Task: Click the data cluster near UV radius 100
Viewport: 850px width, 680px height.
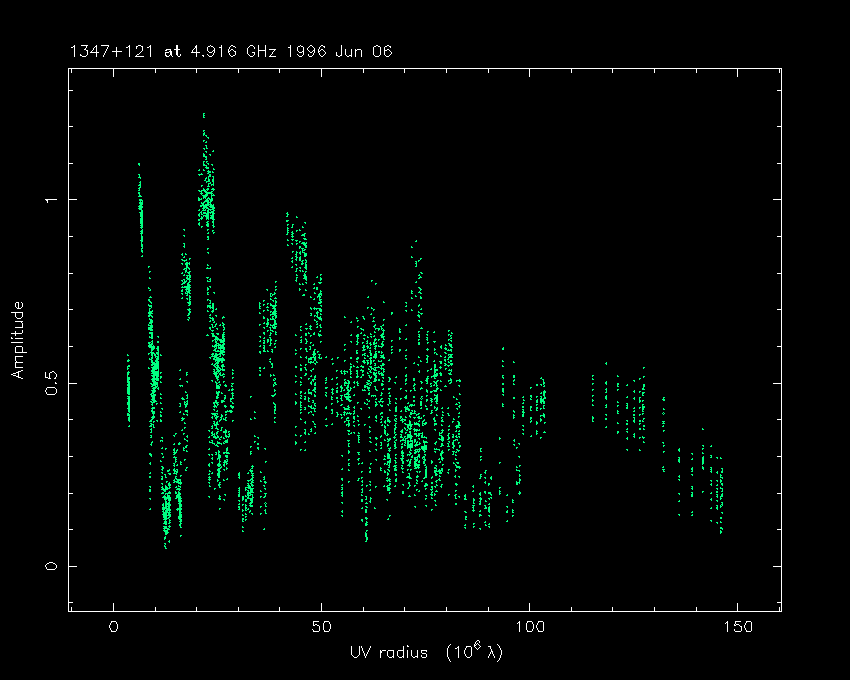Action: point(538,405)
